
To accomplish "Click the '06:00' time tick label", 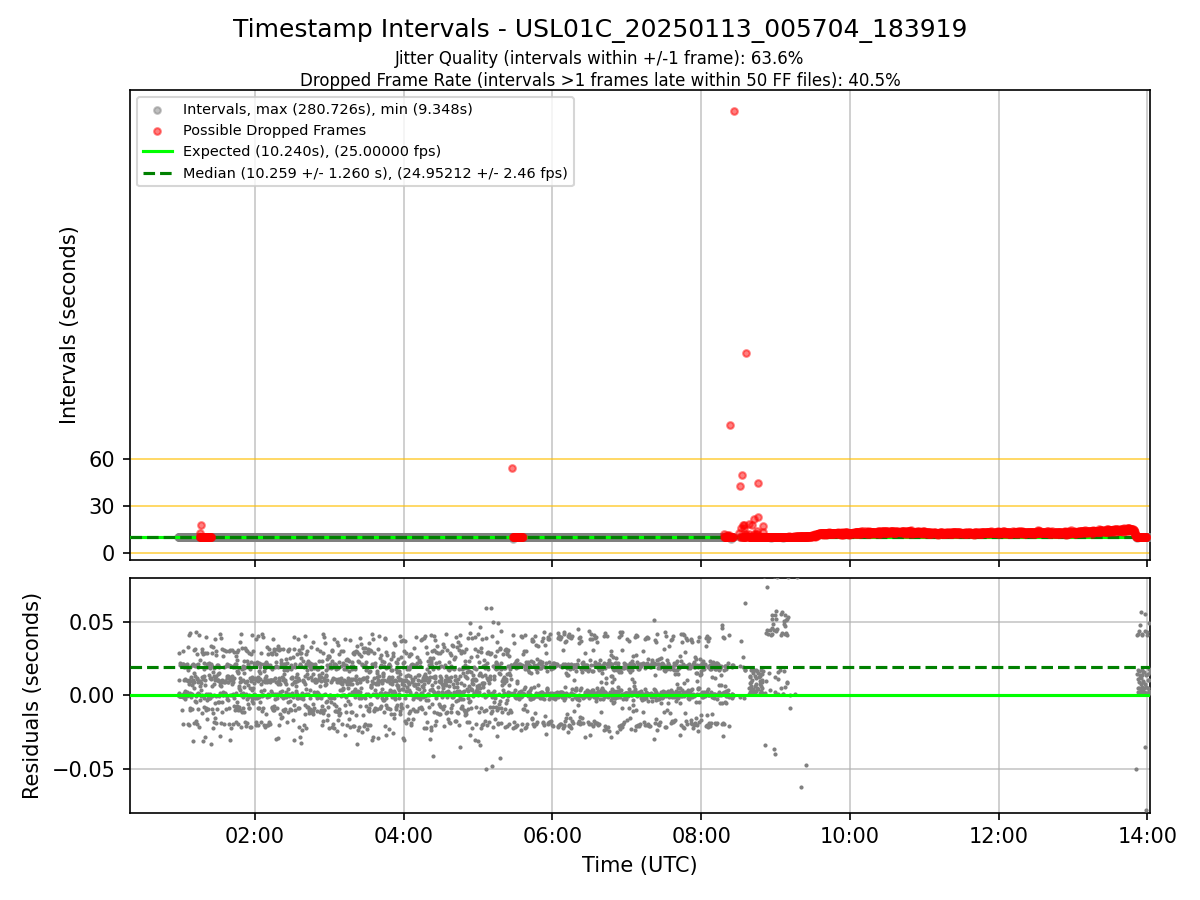I will (553, 836).
